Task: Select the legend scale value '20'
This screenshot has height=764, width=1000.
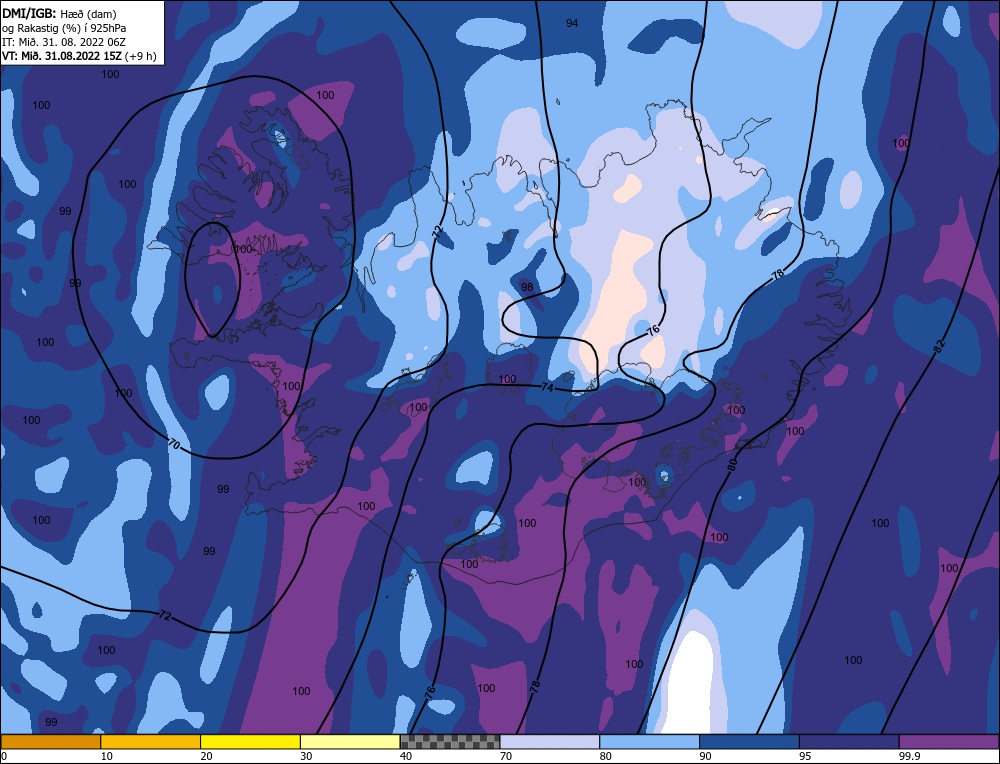Action: coord(207,756)
